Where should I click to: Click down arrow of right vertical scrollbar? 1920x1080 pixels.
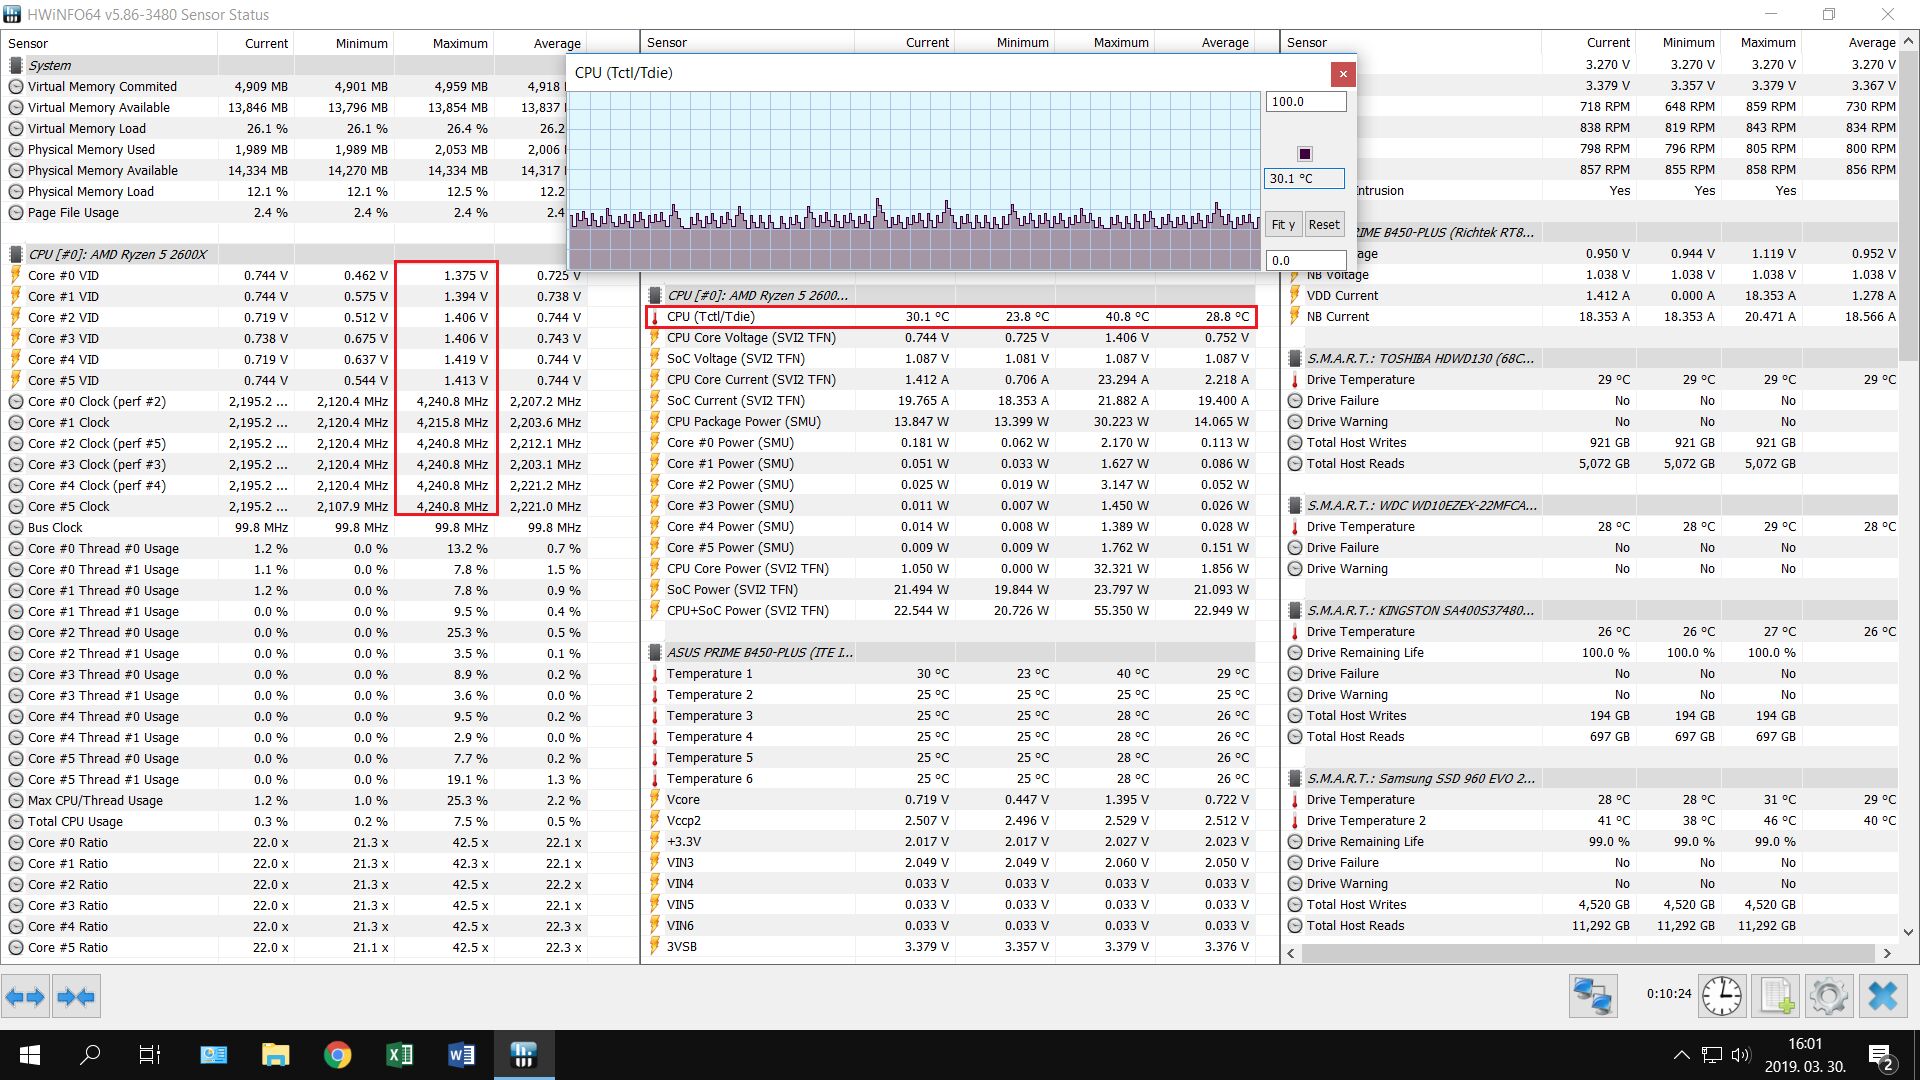(x=1908, y=932)
